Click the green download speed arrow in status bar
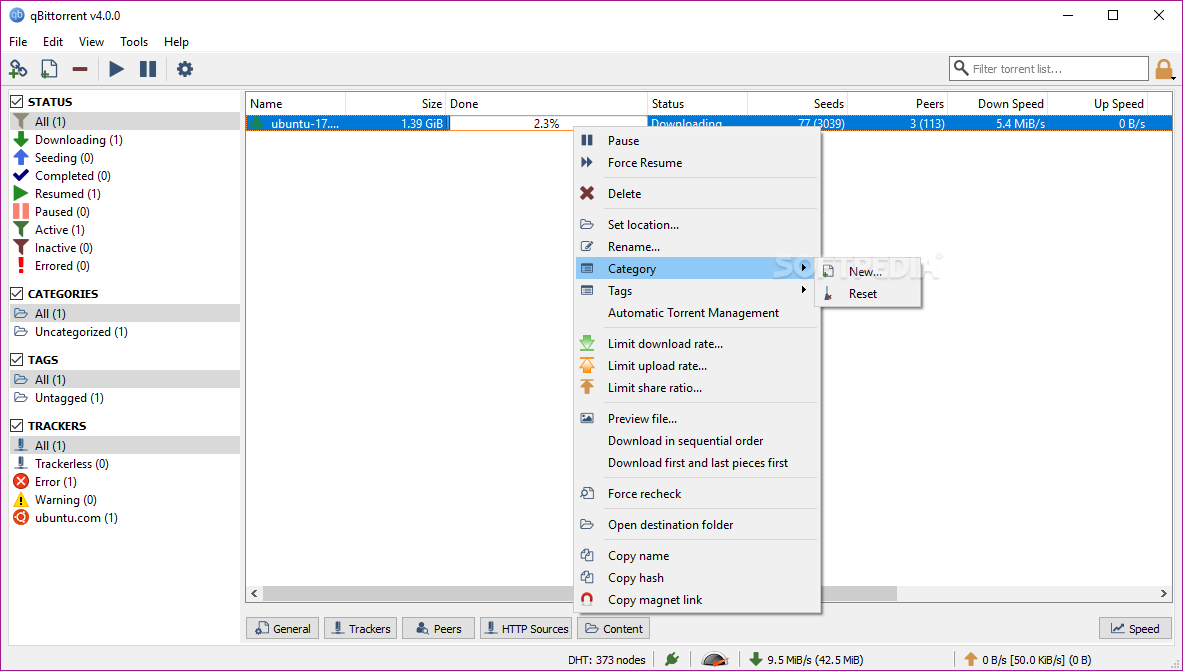1183x671 pixels. (755, 659)
